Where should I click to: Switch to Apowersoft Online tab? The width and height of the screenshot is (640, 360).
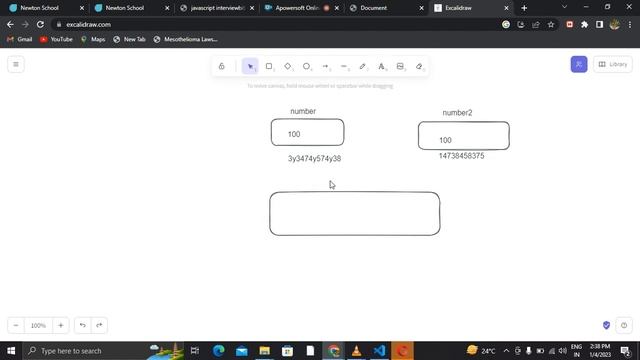(x=302, y=8)
